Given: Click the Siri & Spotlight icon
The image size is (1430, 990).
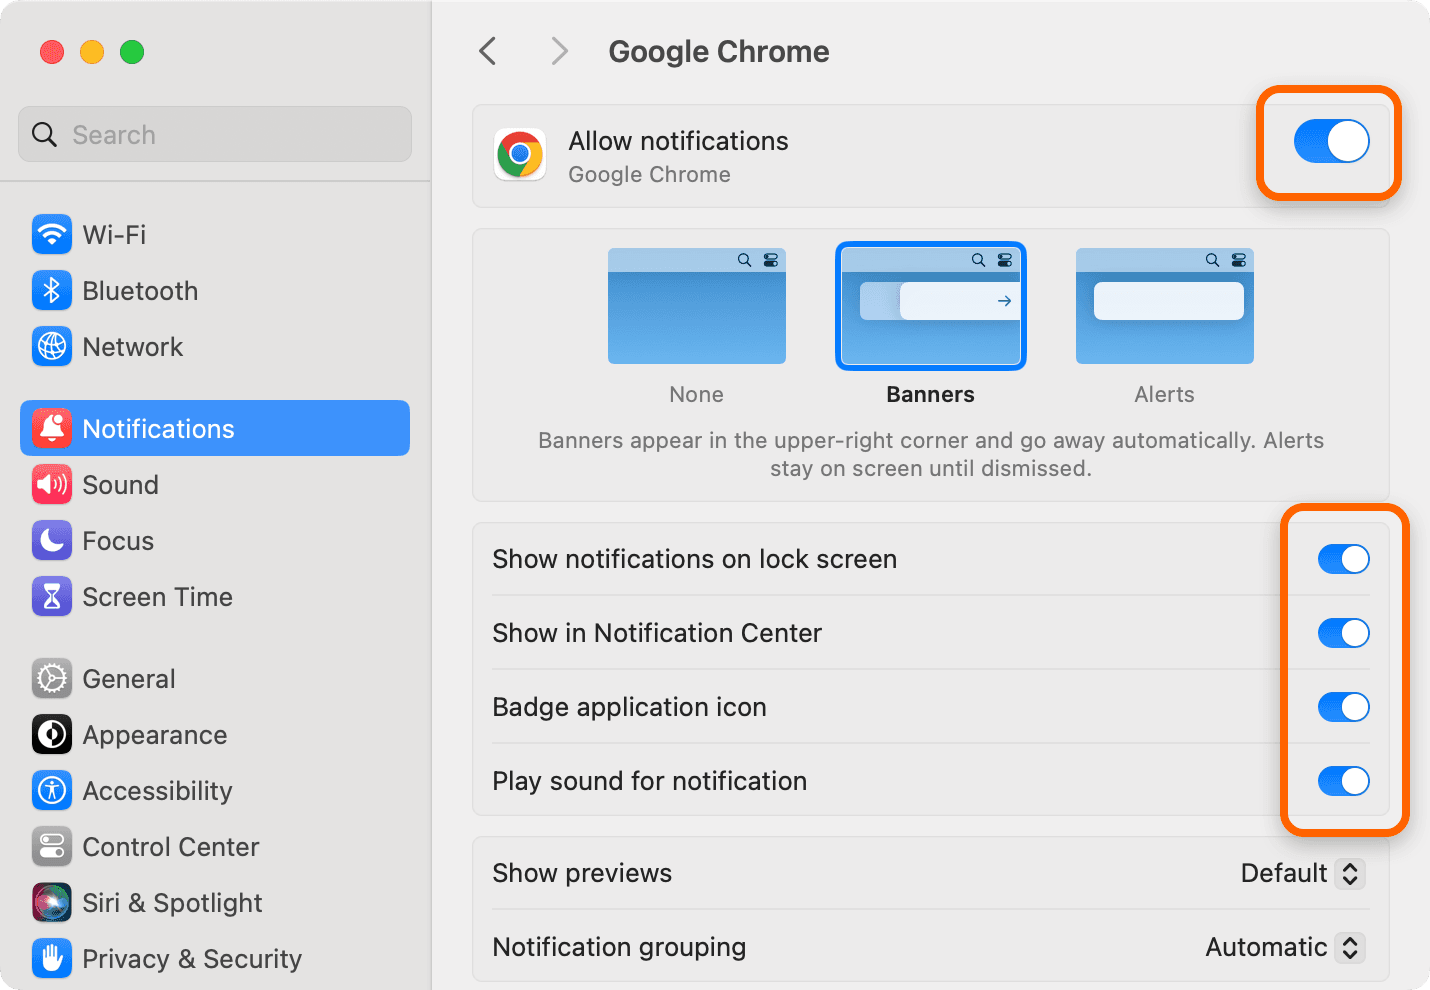Looking at the screenshot, I should pyautogui.click(x=52, y=903).
